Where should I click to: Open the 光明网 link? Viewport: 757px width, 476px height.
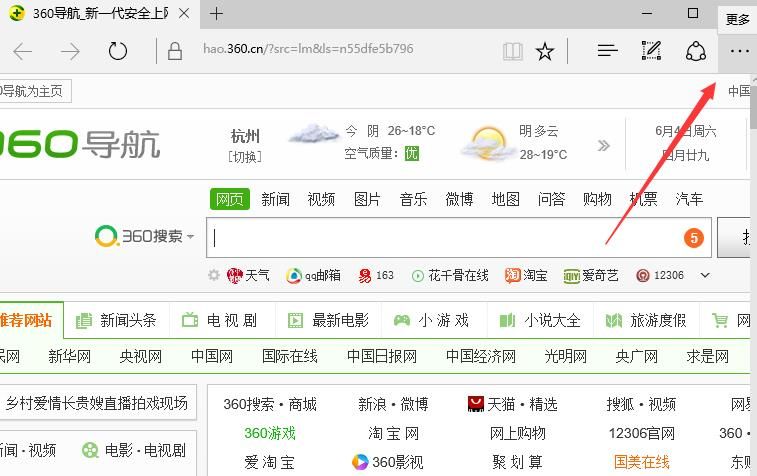[x=565, y=356]
